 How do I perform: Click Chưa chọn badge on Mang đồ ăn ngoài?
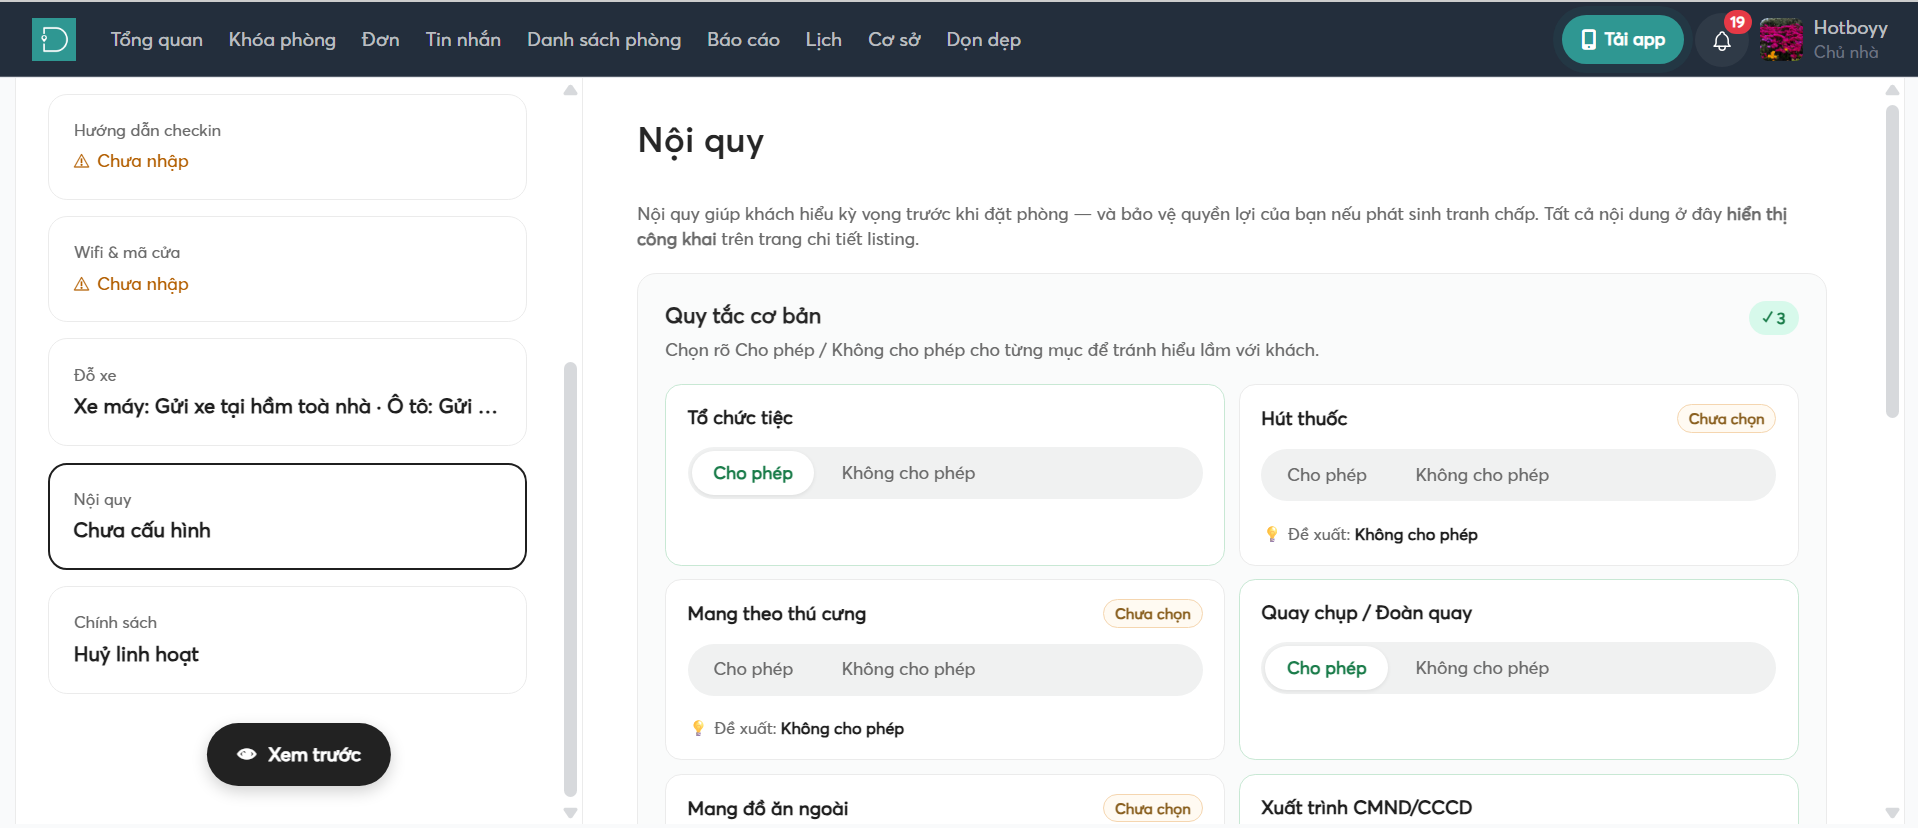click(1152, 809)
